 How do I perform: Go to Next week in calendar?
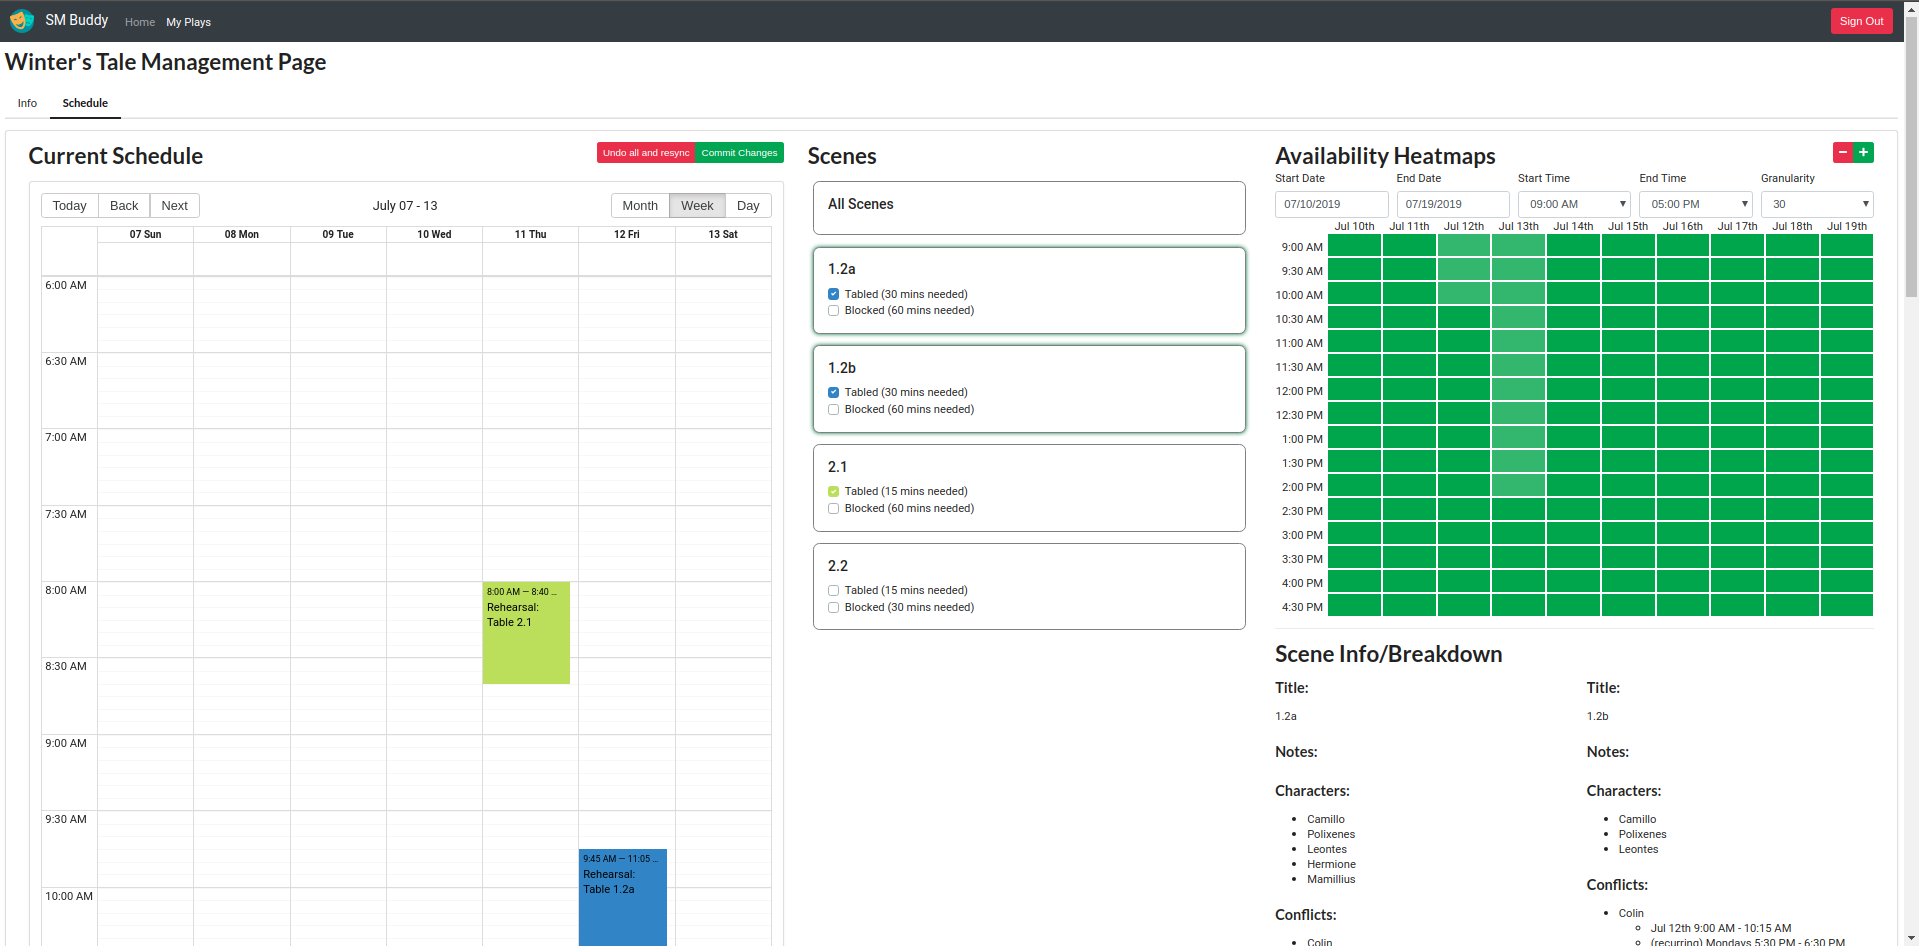point(175,205)
